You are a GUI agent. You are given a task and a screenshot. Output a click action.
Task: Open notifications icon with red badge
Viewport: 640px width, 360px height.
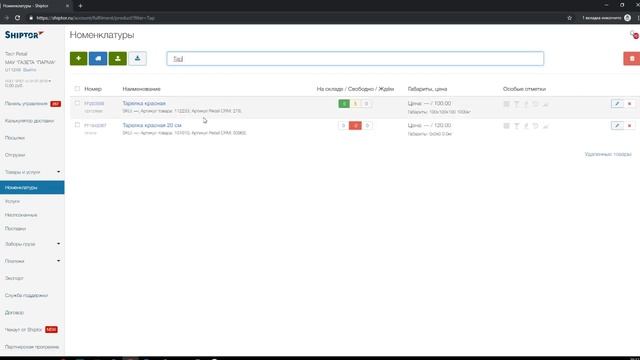tap(634, 35)
